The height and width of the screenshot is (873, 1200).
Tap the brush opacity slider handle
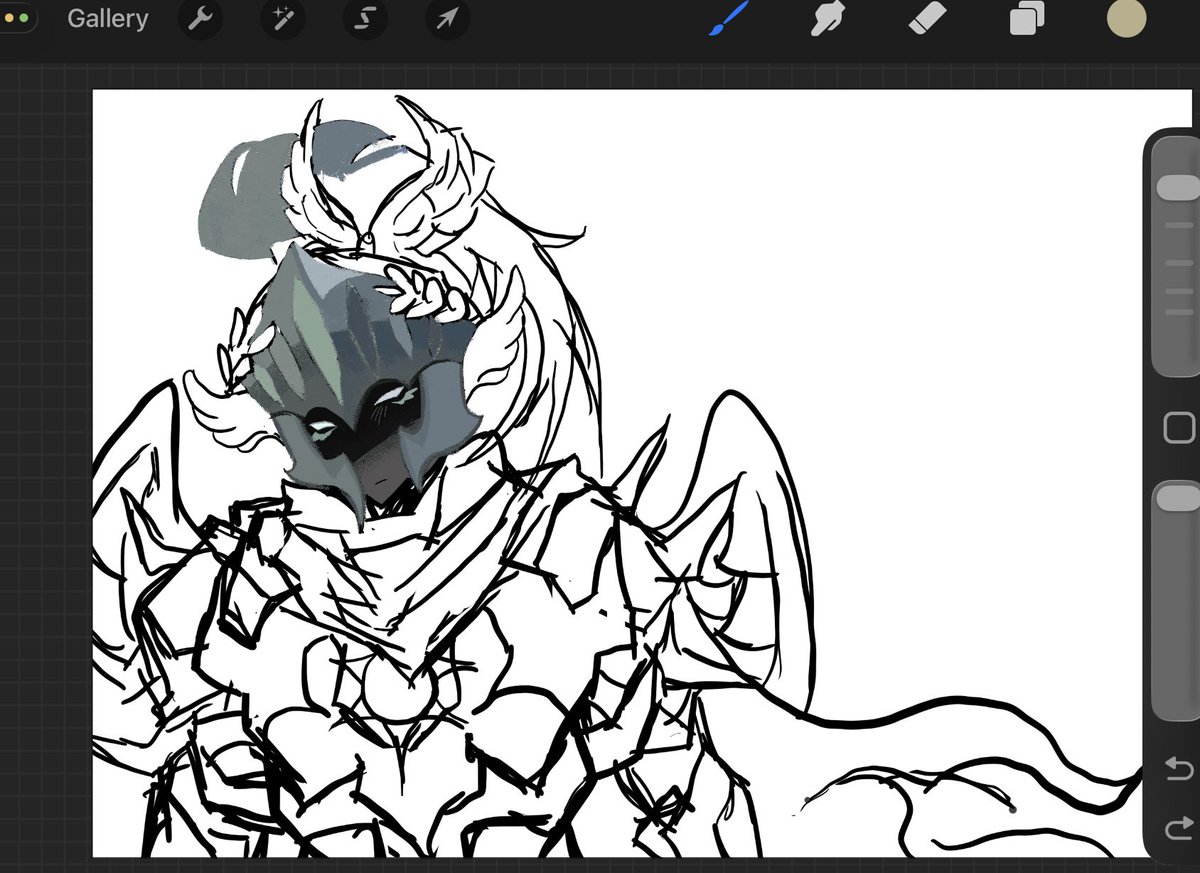(x=1177, y=496)
